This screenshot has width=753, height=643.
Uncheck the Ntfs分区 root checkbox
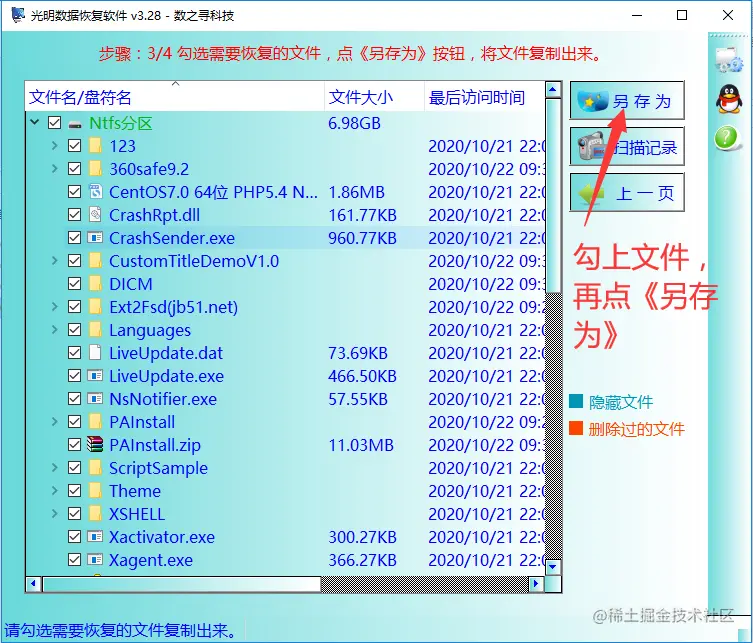tap(54, 123)
